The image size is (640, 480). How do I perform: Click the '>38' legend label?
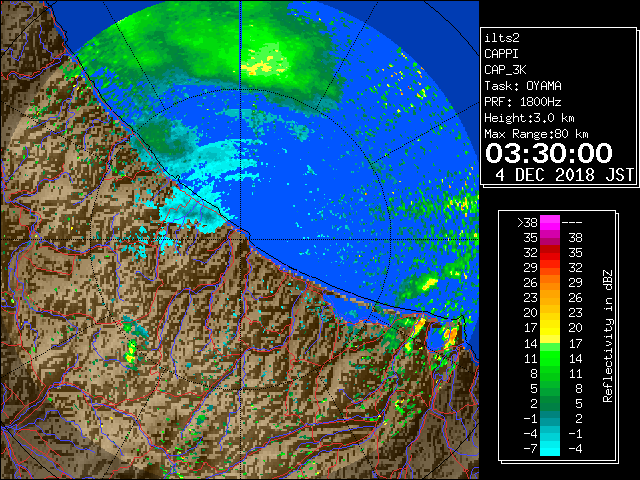(527, 223)
